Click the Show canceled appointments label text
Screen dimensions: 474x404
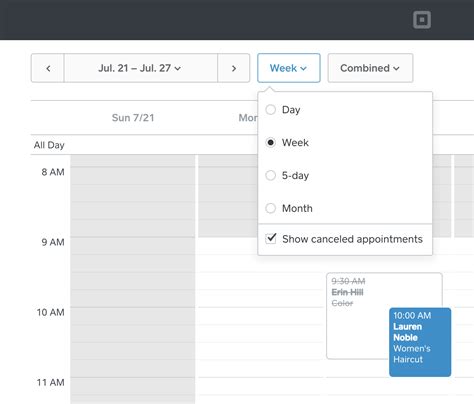(352, 239)
